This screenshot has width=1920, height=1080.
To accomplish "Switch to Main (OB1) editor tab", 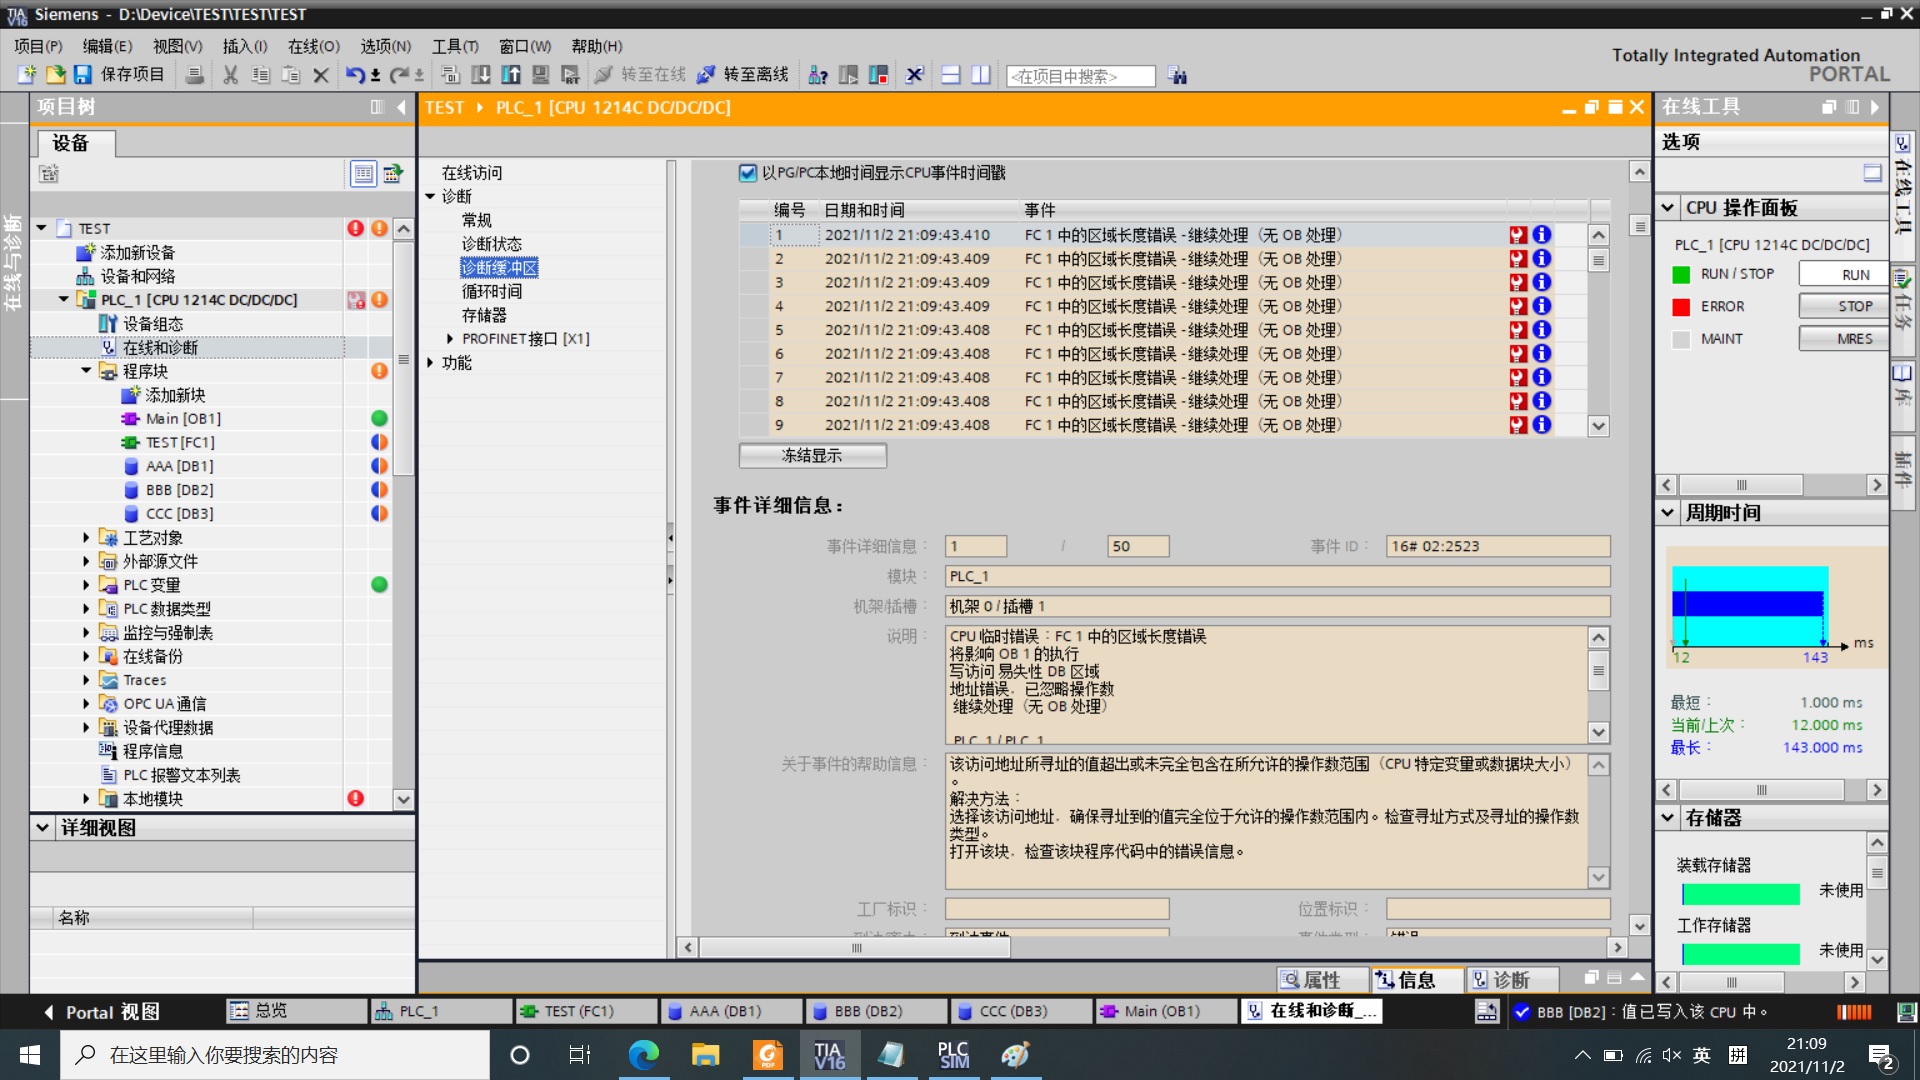I will (x=1160, y=1011).
